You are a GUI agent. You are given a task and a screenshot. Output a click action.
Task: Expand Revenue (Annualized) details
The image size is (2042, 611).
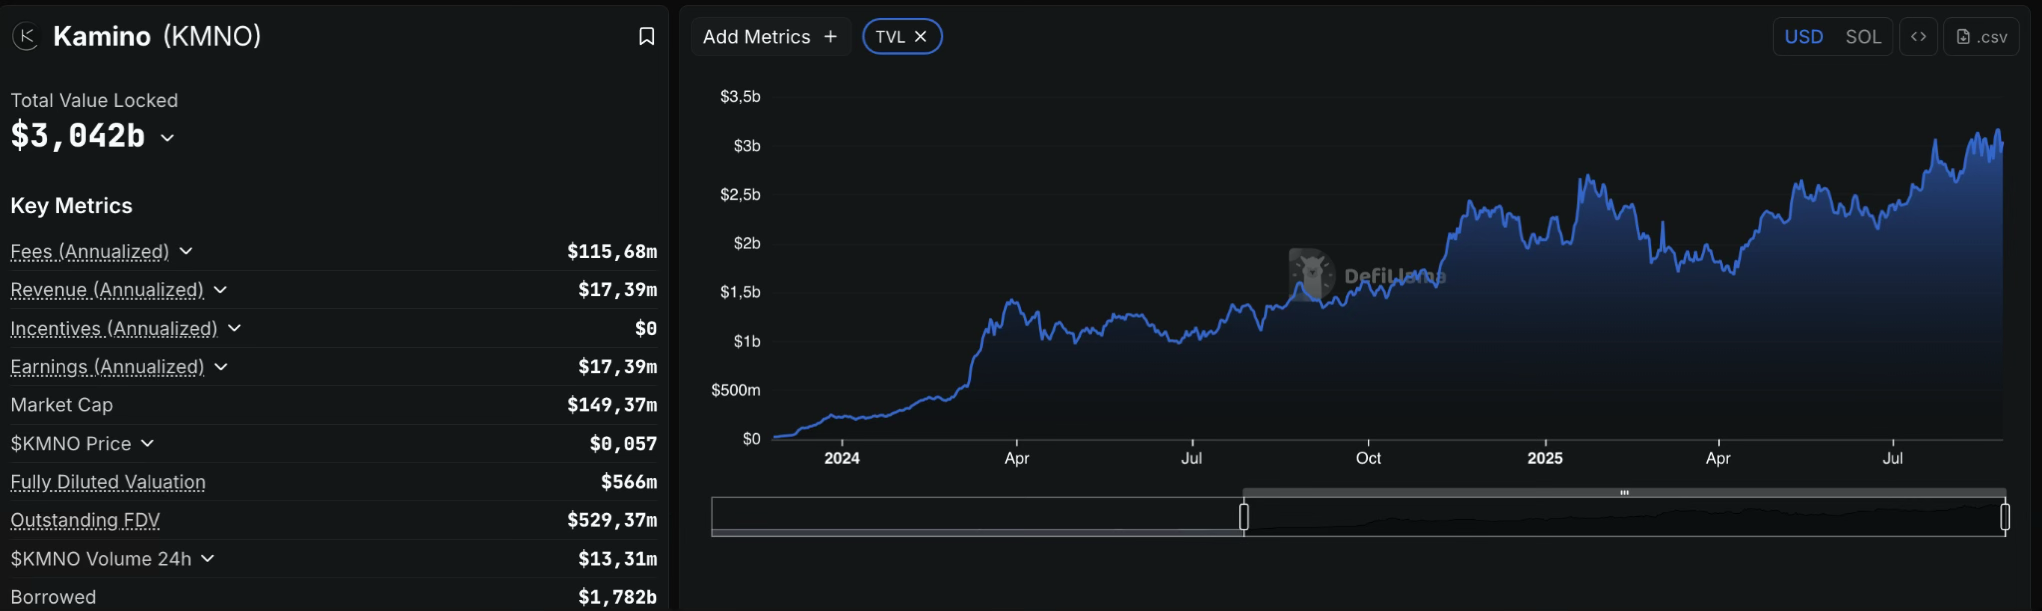pos(220,290)
